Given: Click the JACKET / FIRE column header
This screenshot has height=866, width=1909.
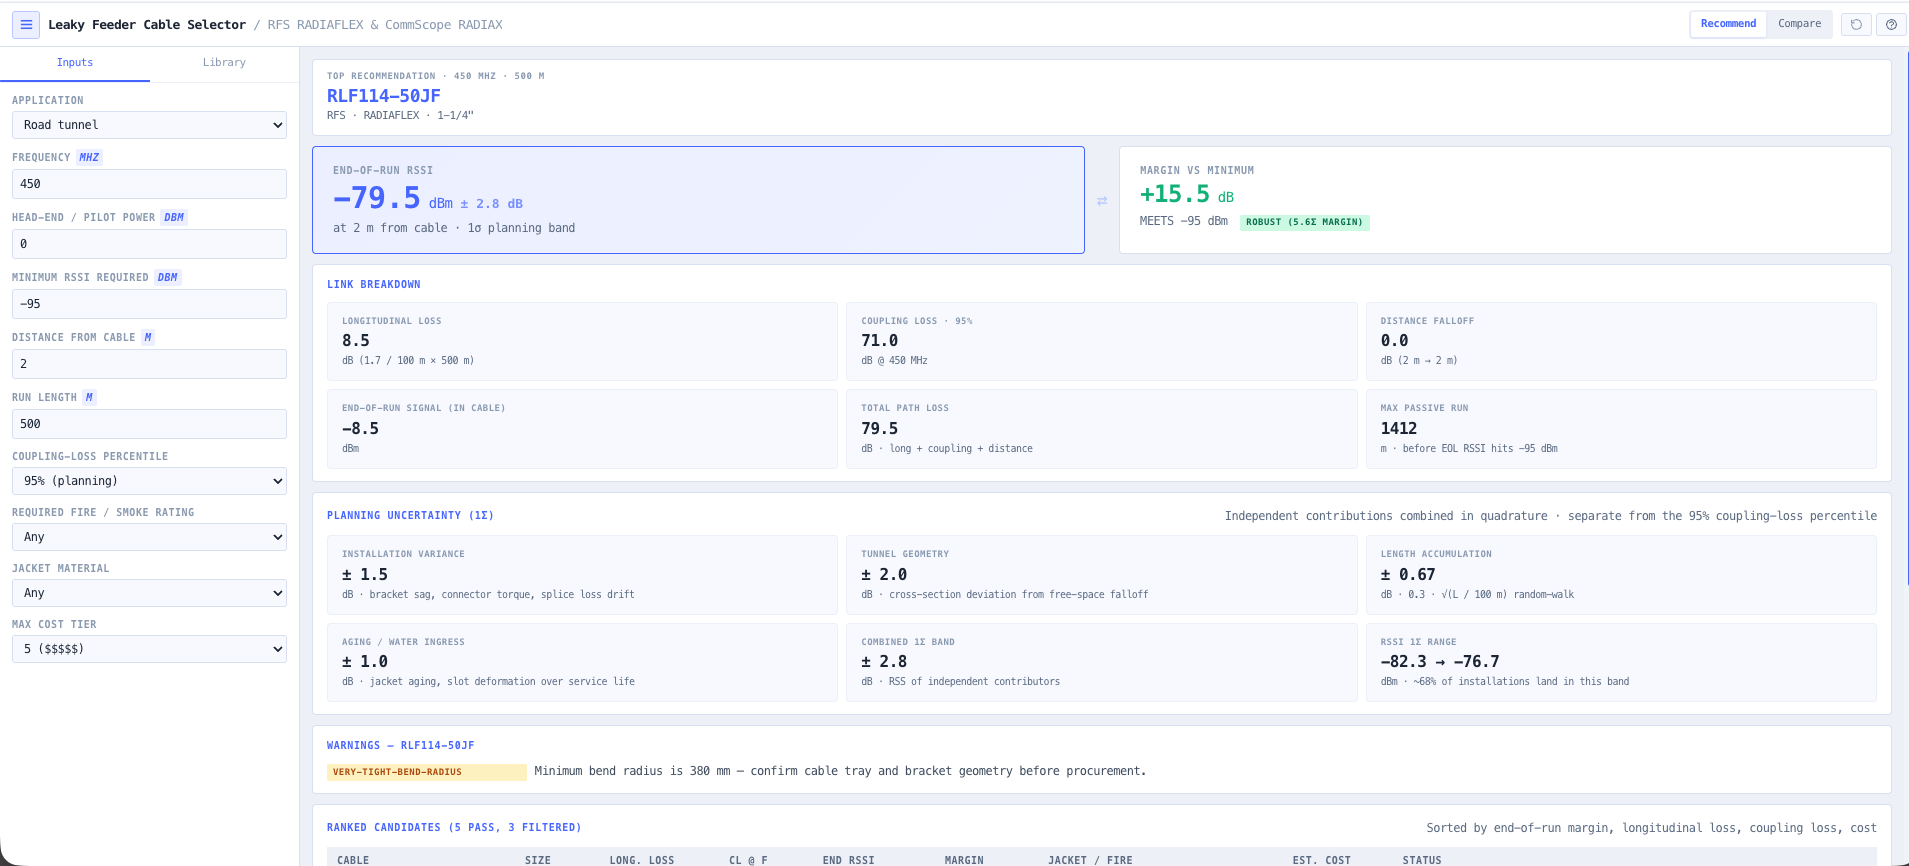Looking at the screenshot, I should tap(1090, 860).
